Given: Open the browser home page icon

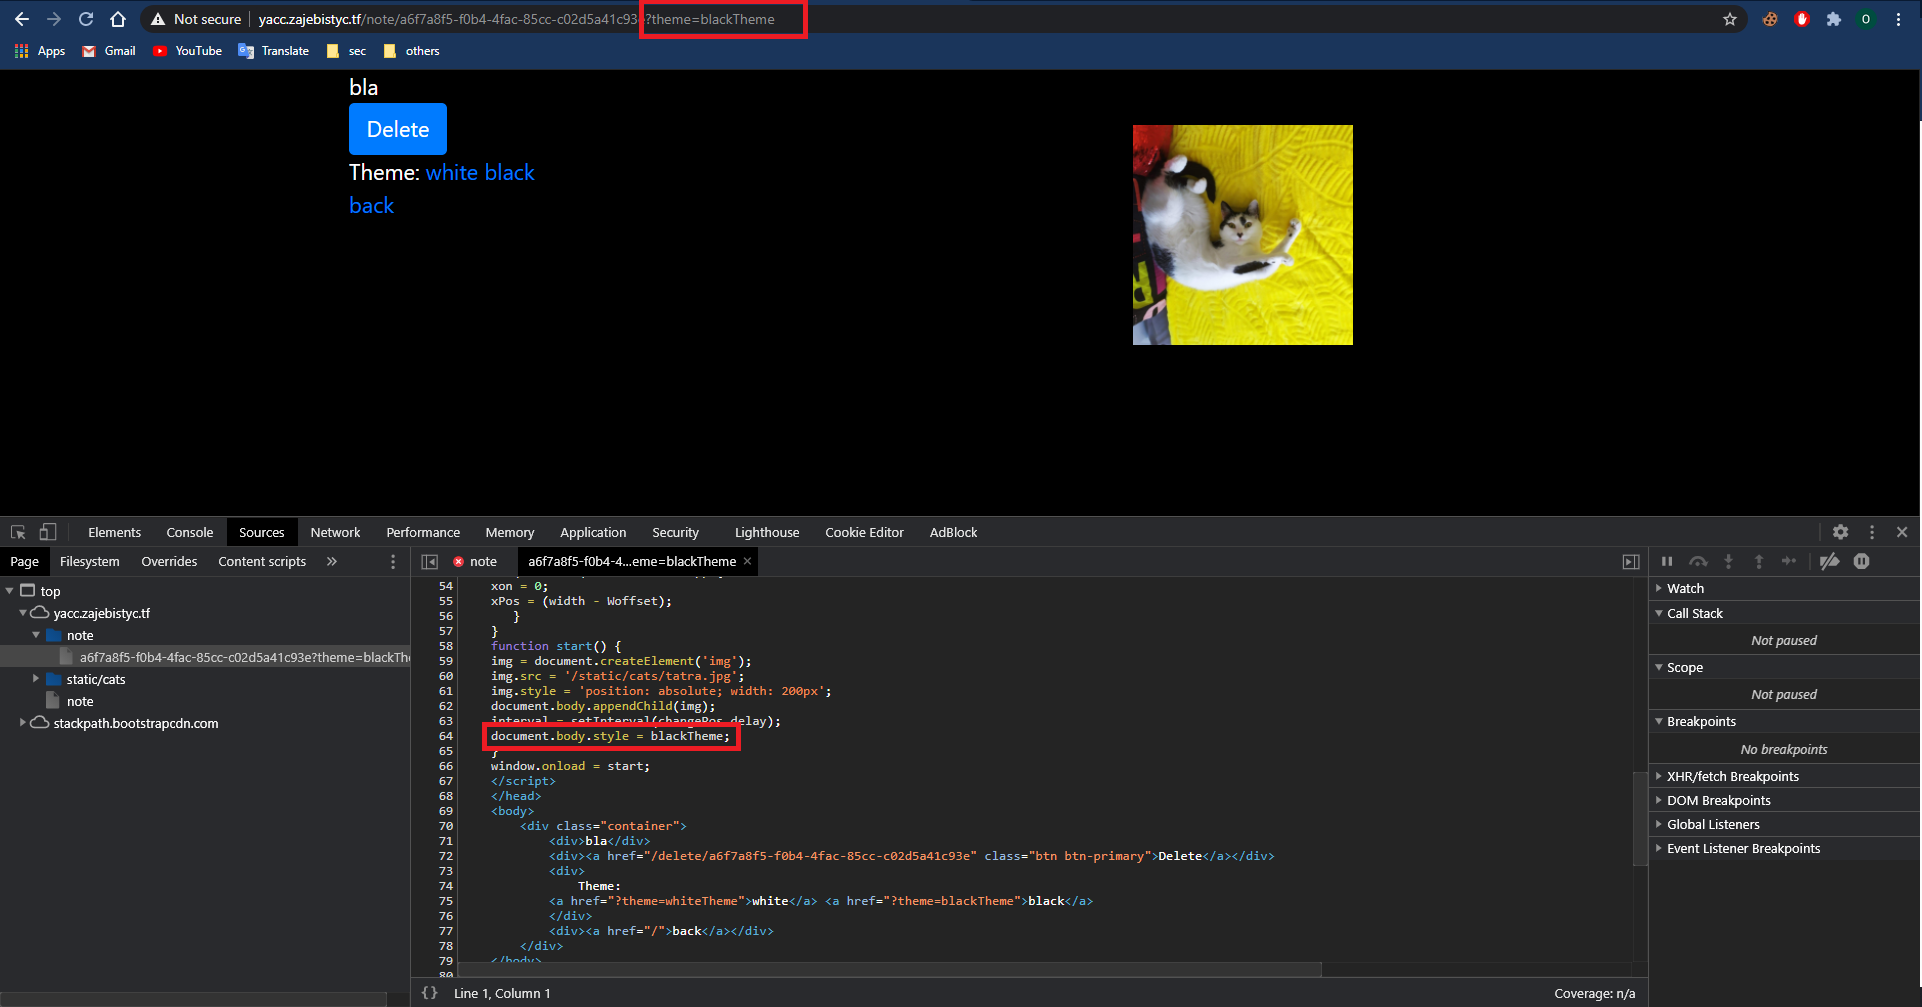Looking at the screenshot, I should [118, 19].
